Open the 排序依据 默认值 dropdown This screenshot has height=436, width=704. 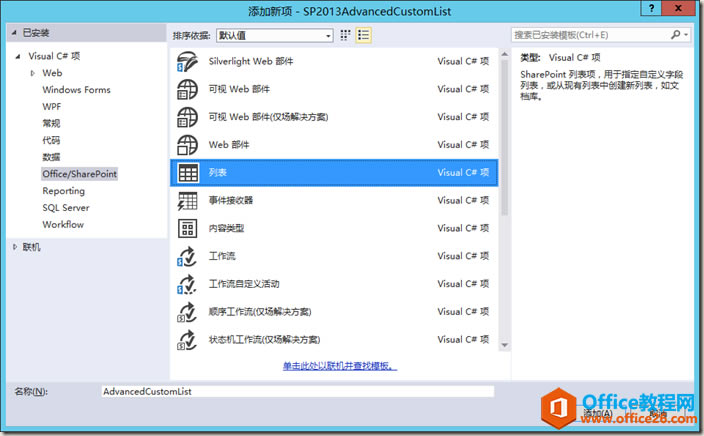(275, 35)
